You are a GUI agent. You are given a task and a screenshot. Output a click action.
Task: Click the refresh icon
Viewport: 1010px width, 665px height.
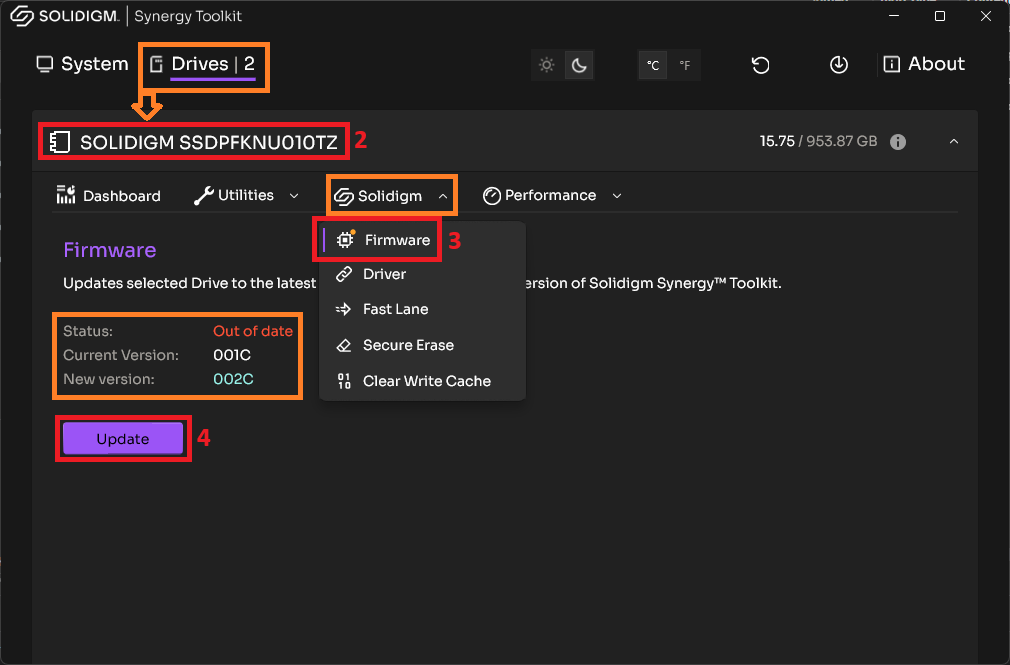click(761, 64)
